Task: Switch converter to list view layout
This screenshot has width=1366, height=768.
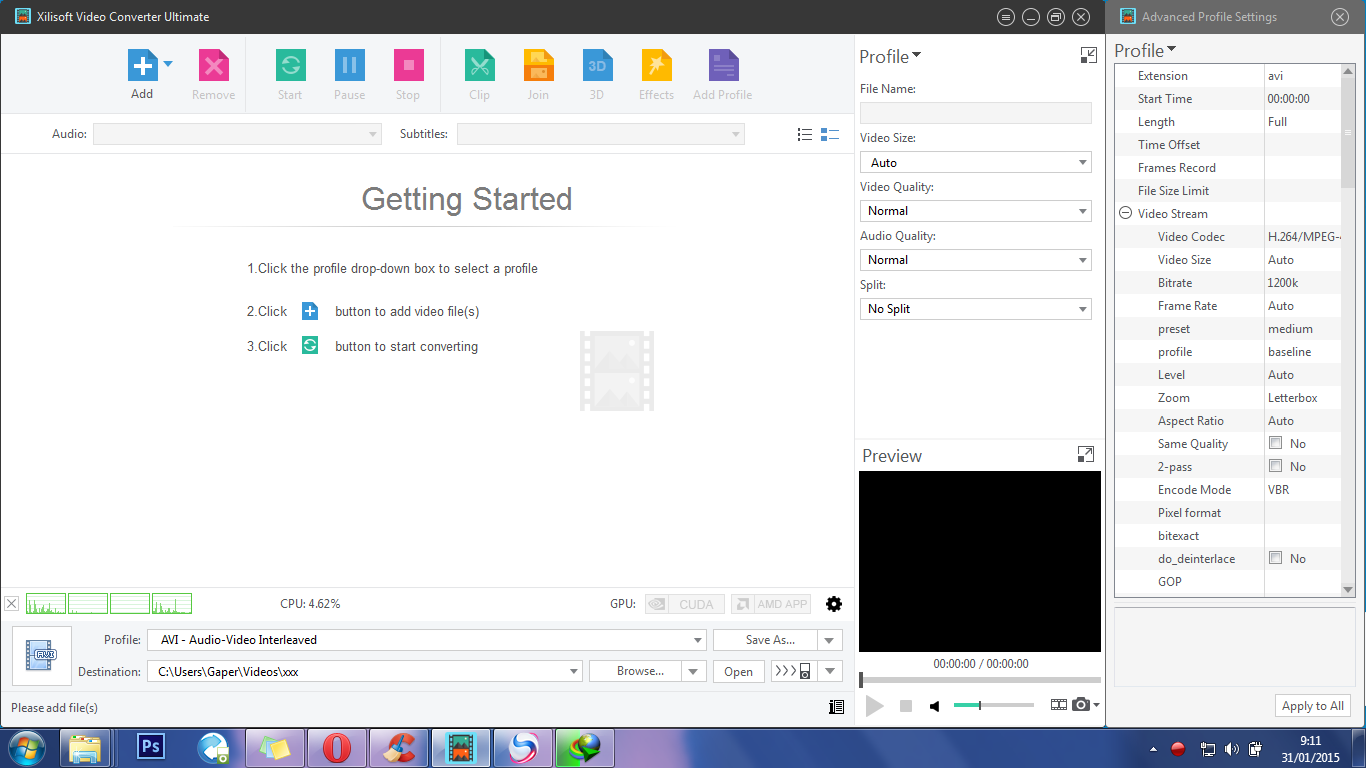Action: click(x=805, y=134)
